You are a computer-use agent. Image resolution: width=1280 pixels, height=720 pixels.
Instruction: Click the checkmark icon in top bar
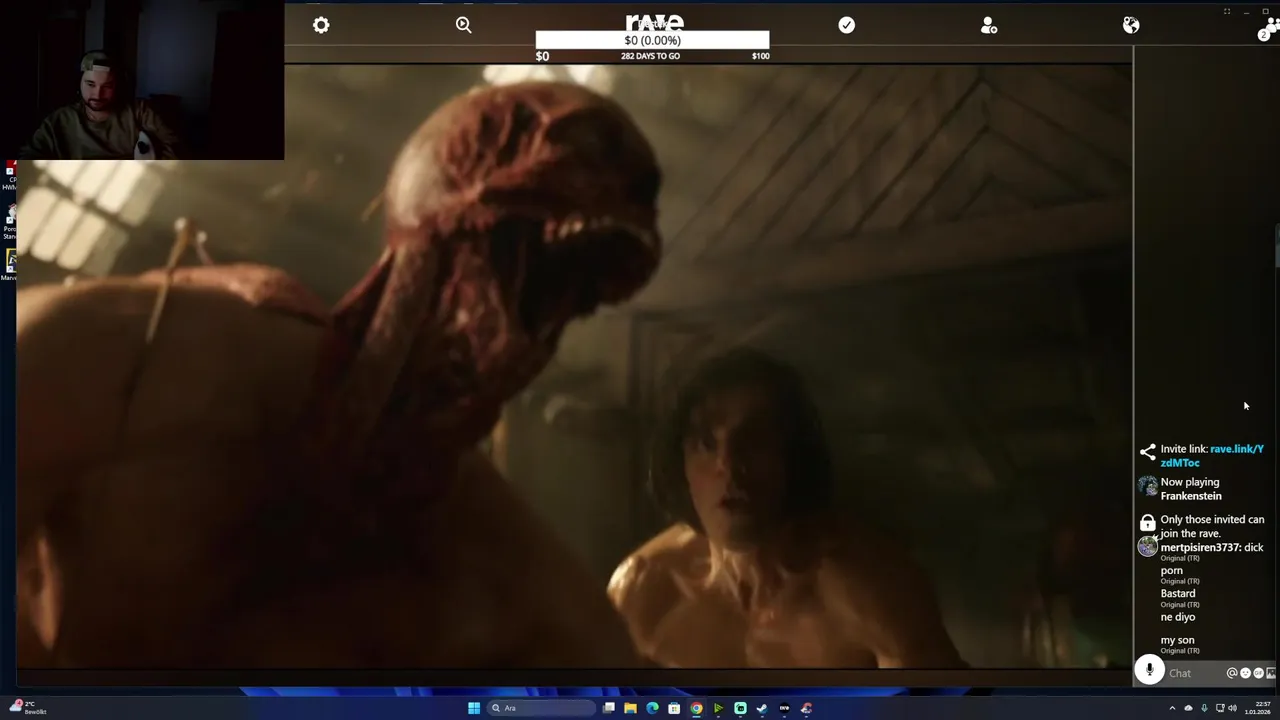pyautogui.click(x=847, y=25)
